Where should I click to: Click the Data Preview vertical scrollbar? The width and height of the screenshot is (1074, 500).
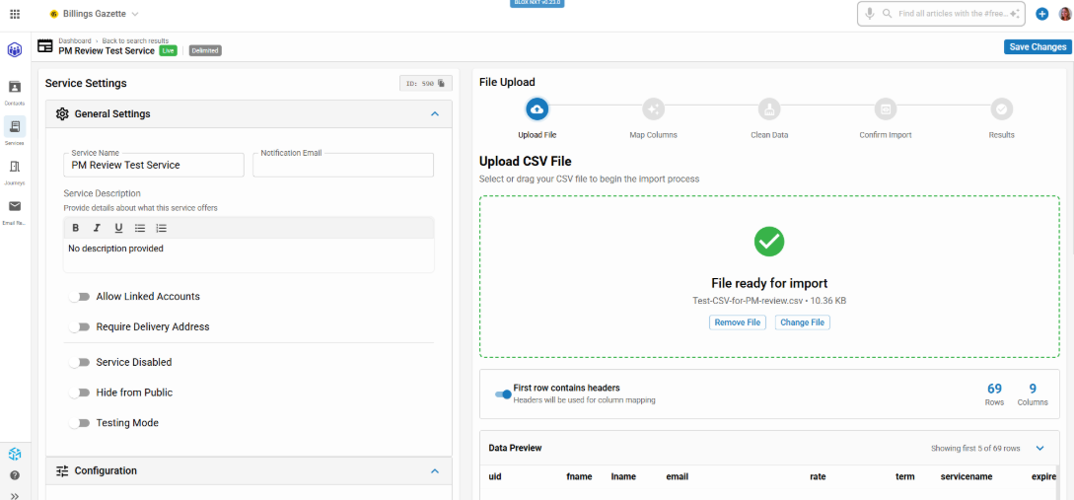[1057, 482]
